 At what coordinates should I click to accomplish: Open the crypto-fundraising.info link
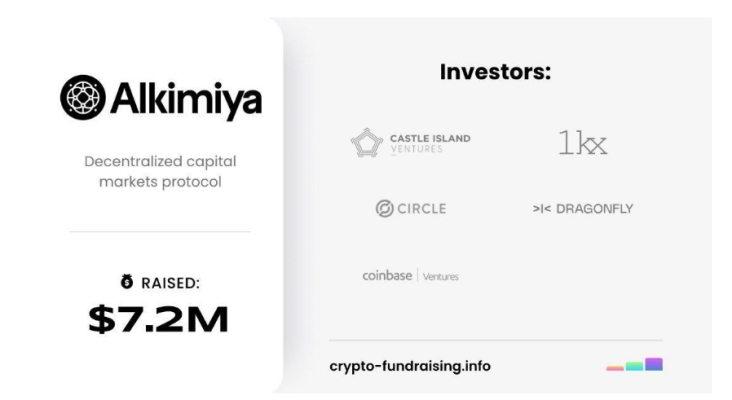click(x=410, y=366)
